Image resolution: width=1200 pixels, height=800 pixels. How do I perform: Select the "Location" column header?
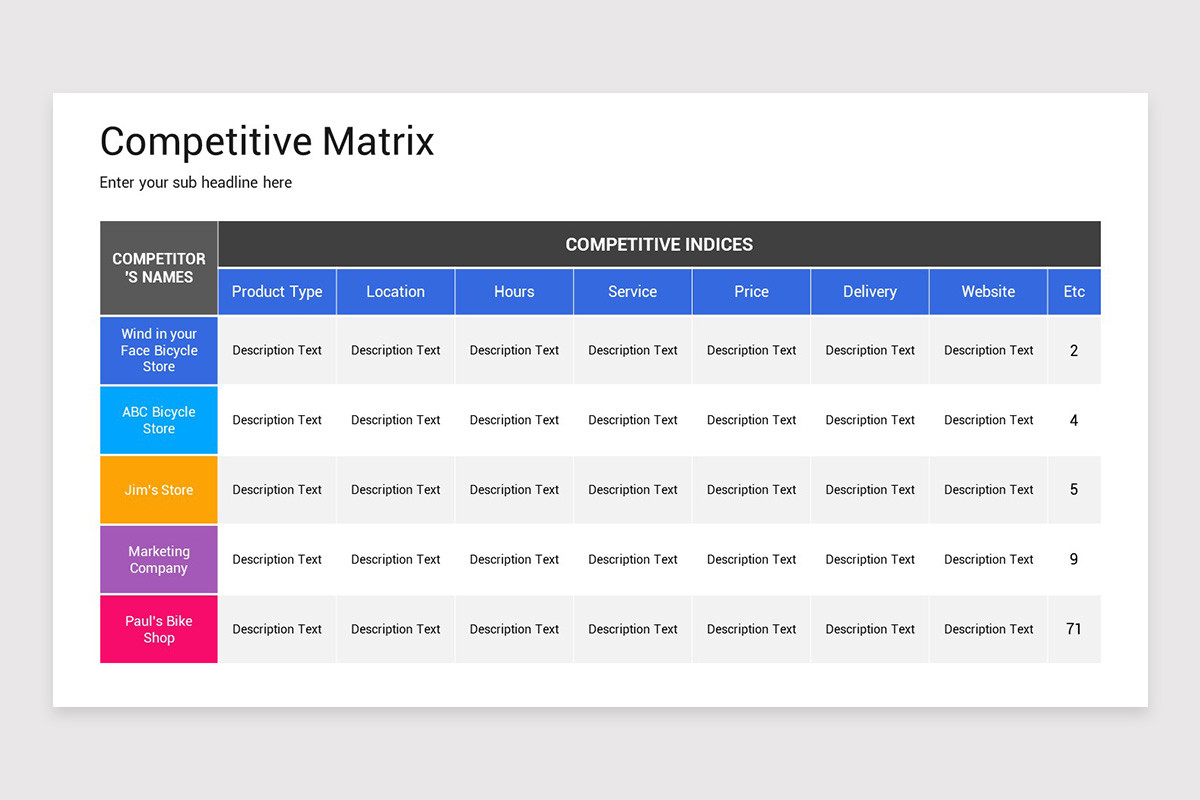(x=395, y=291)
